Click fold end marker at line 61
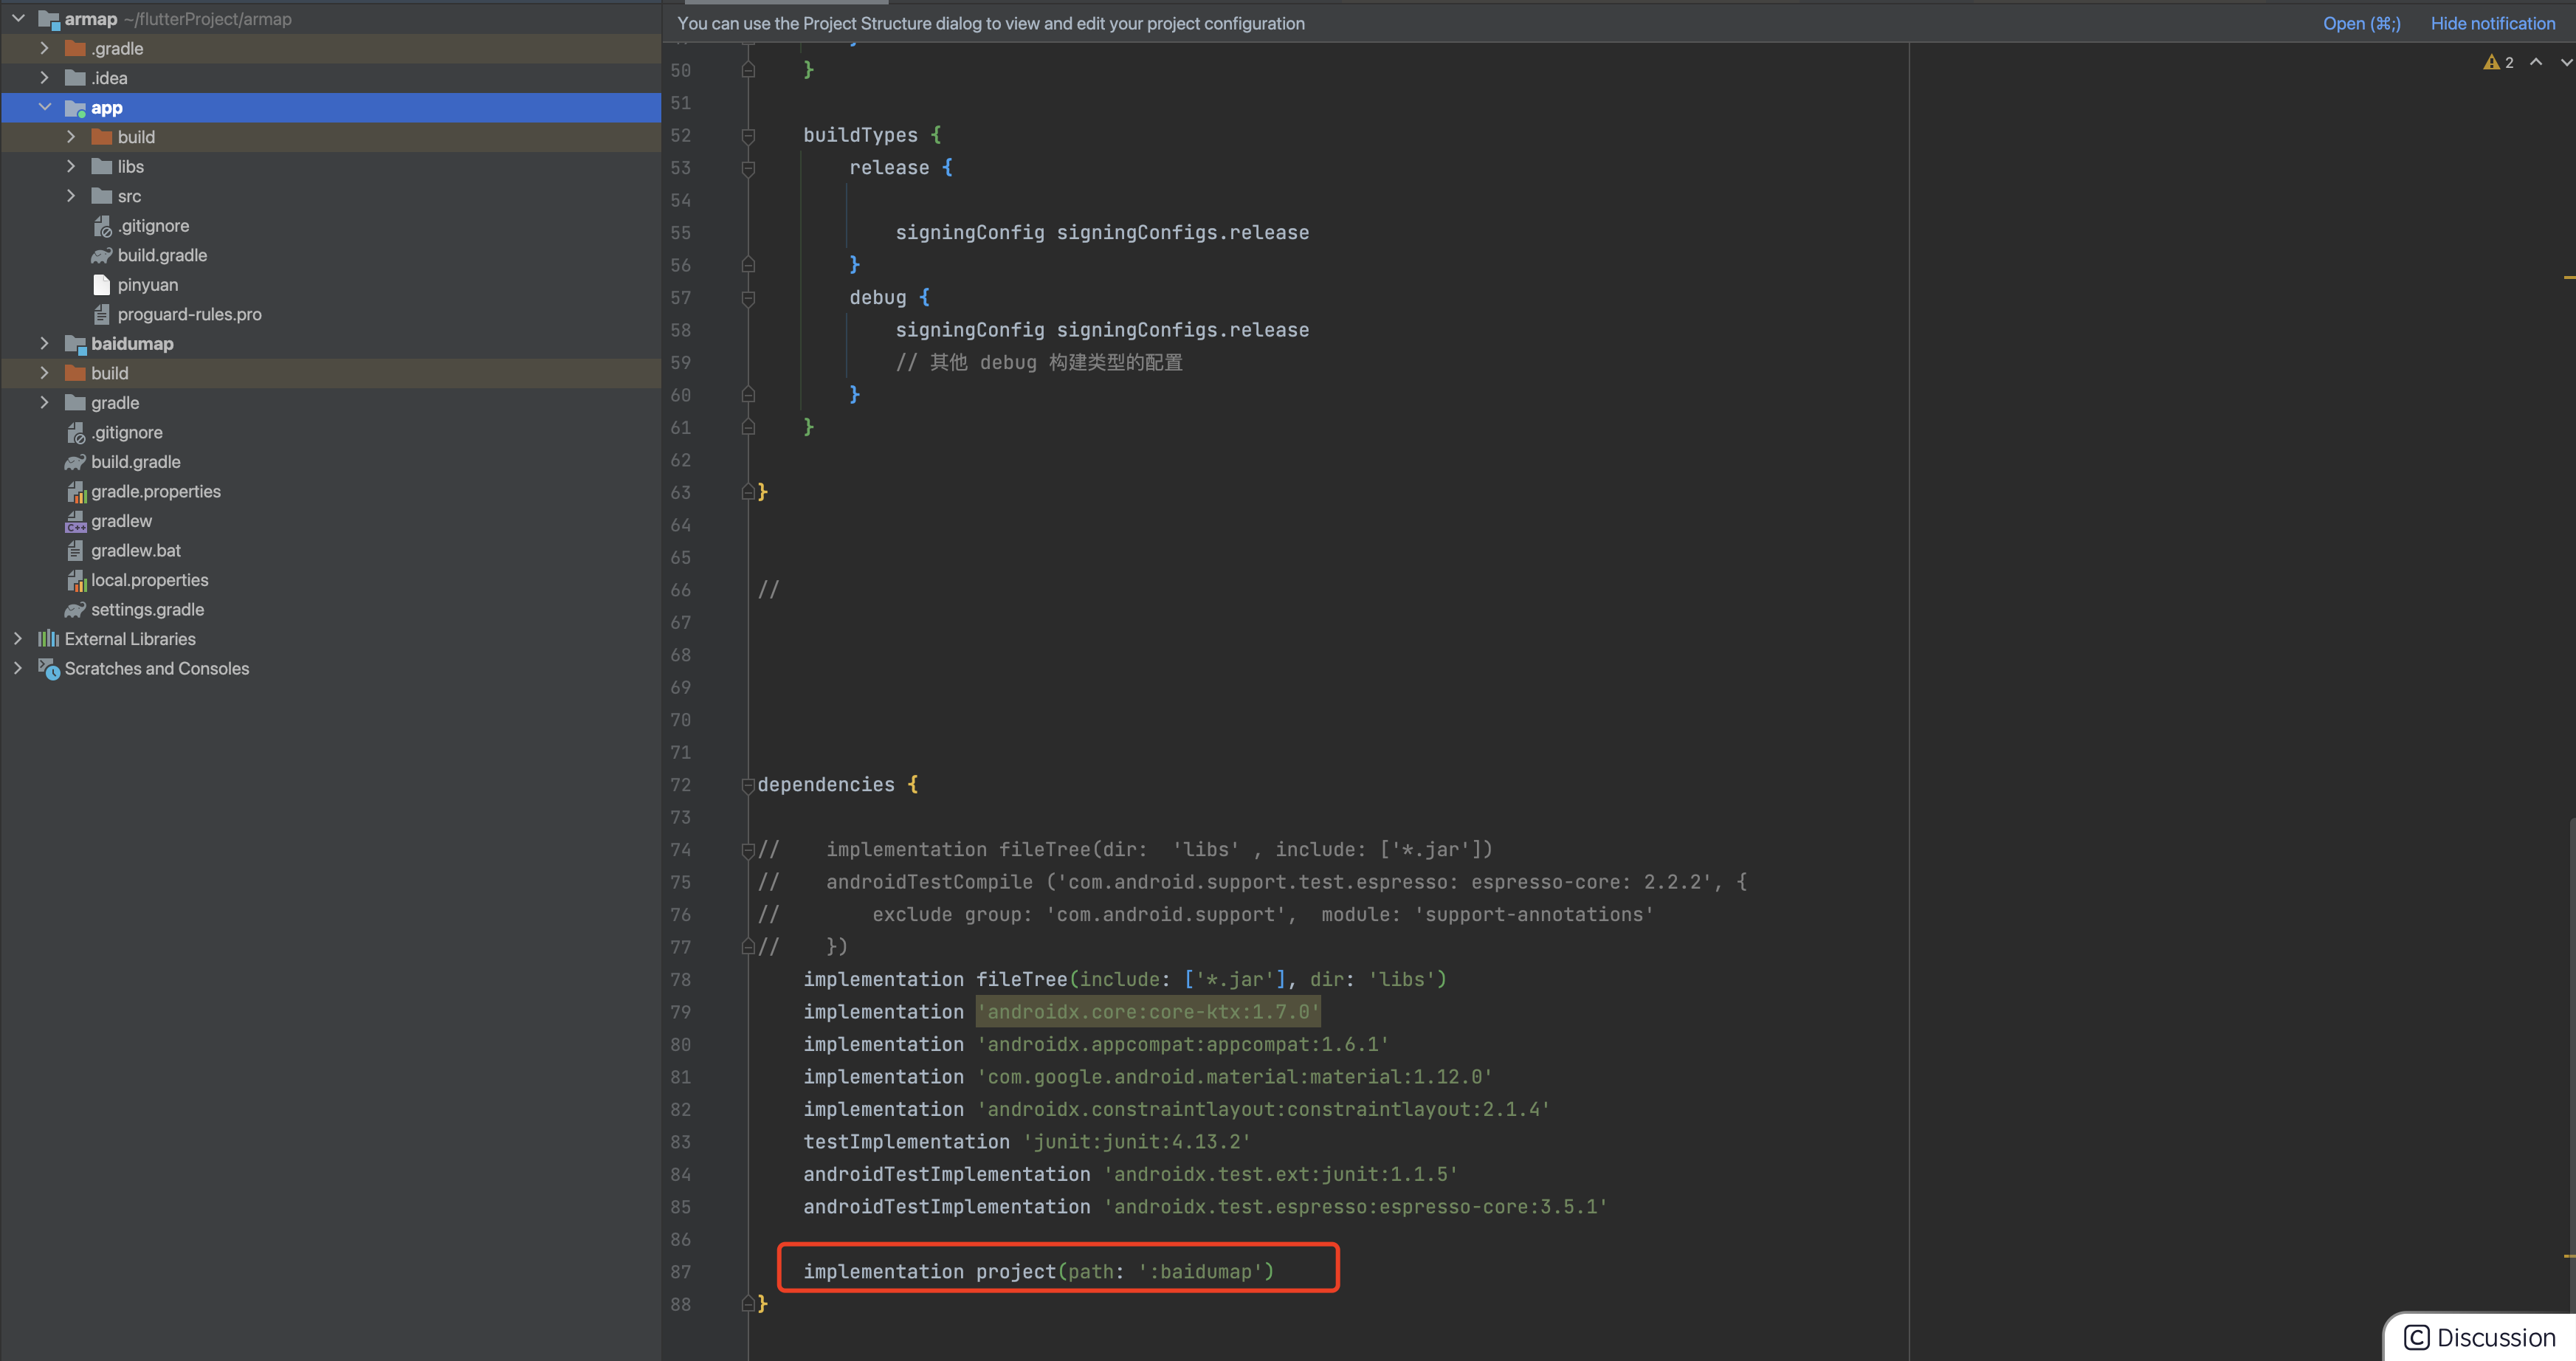Image resolution: width=2576 pixels, height=1361 pixels. (x=748, y=427)
